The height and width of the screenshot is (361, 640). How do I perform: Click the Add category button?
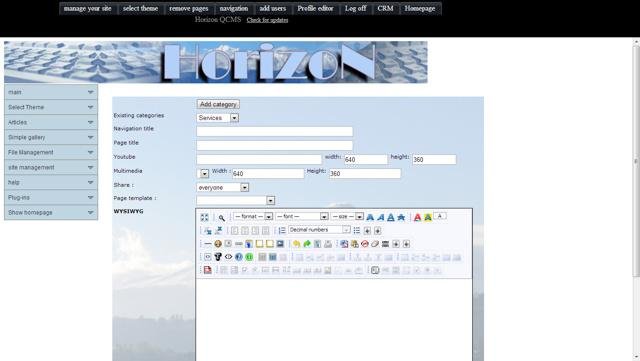[218, 104]
